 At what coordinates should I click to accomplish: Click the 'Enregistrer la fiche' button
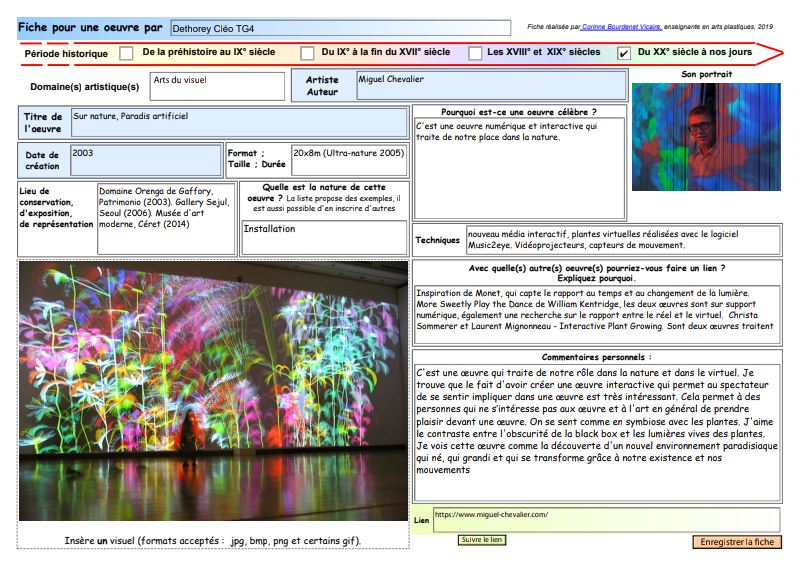737,542
